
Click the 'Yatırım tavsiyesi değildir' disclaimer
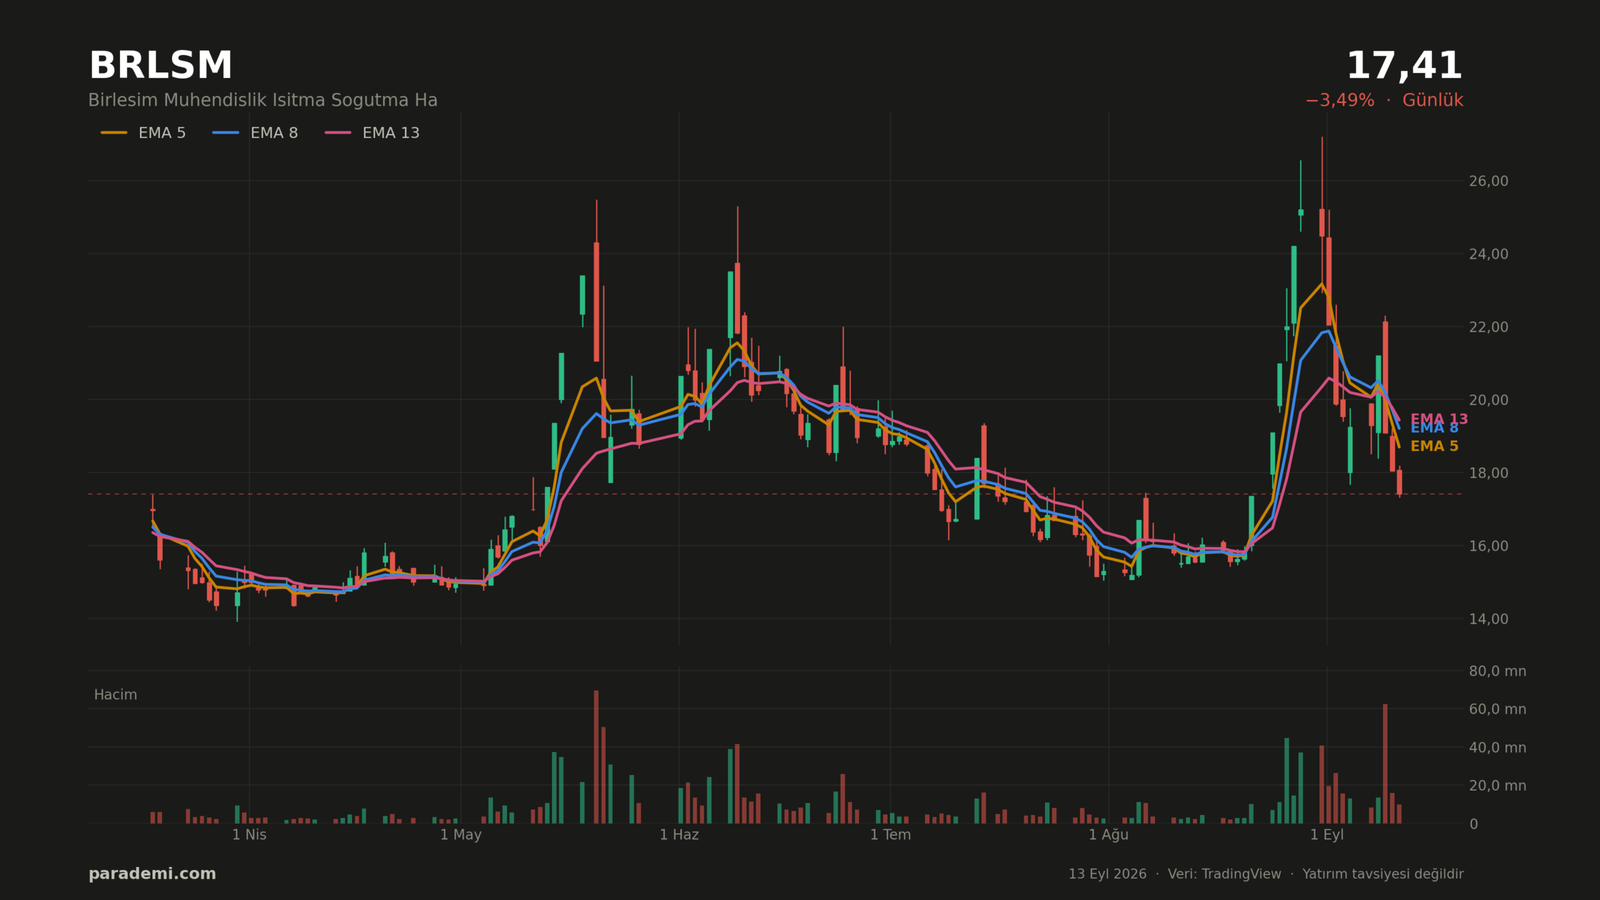[x=1383, y=874]
